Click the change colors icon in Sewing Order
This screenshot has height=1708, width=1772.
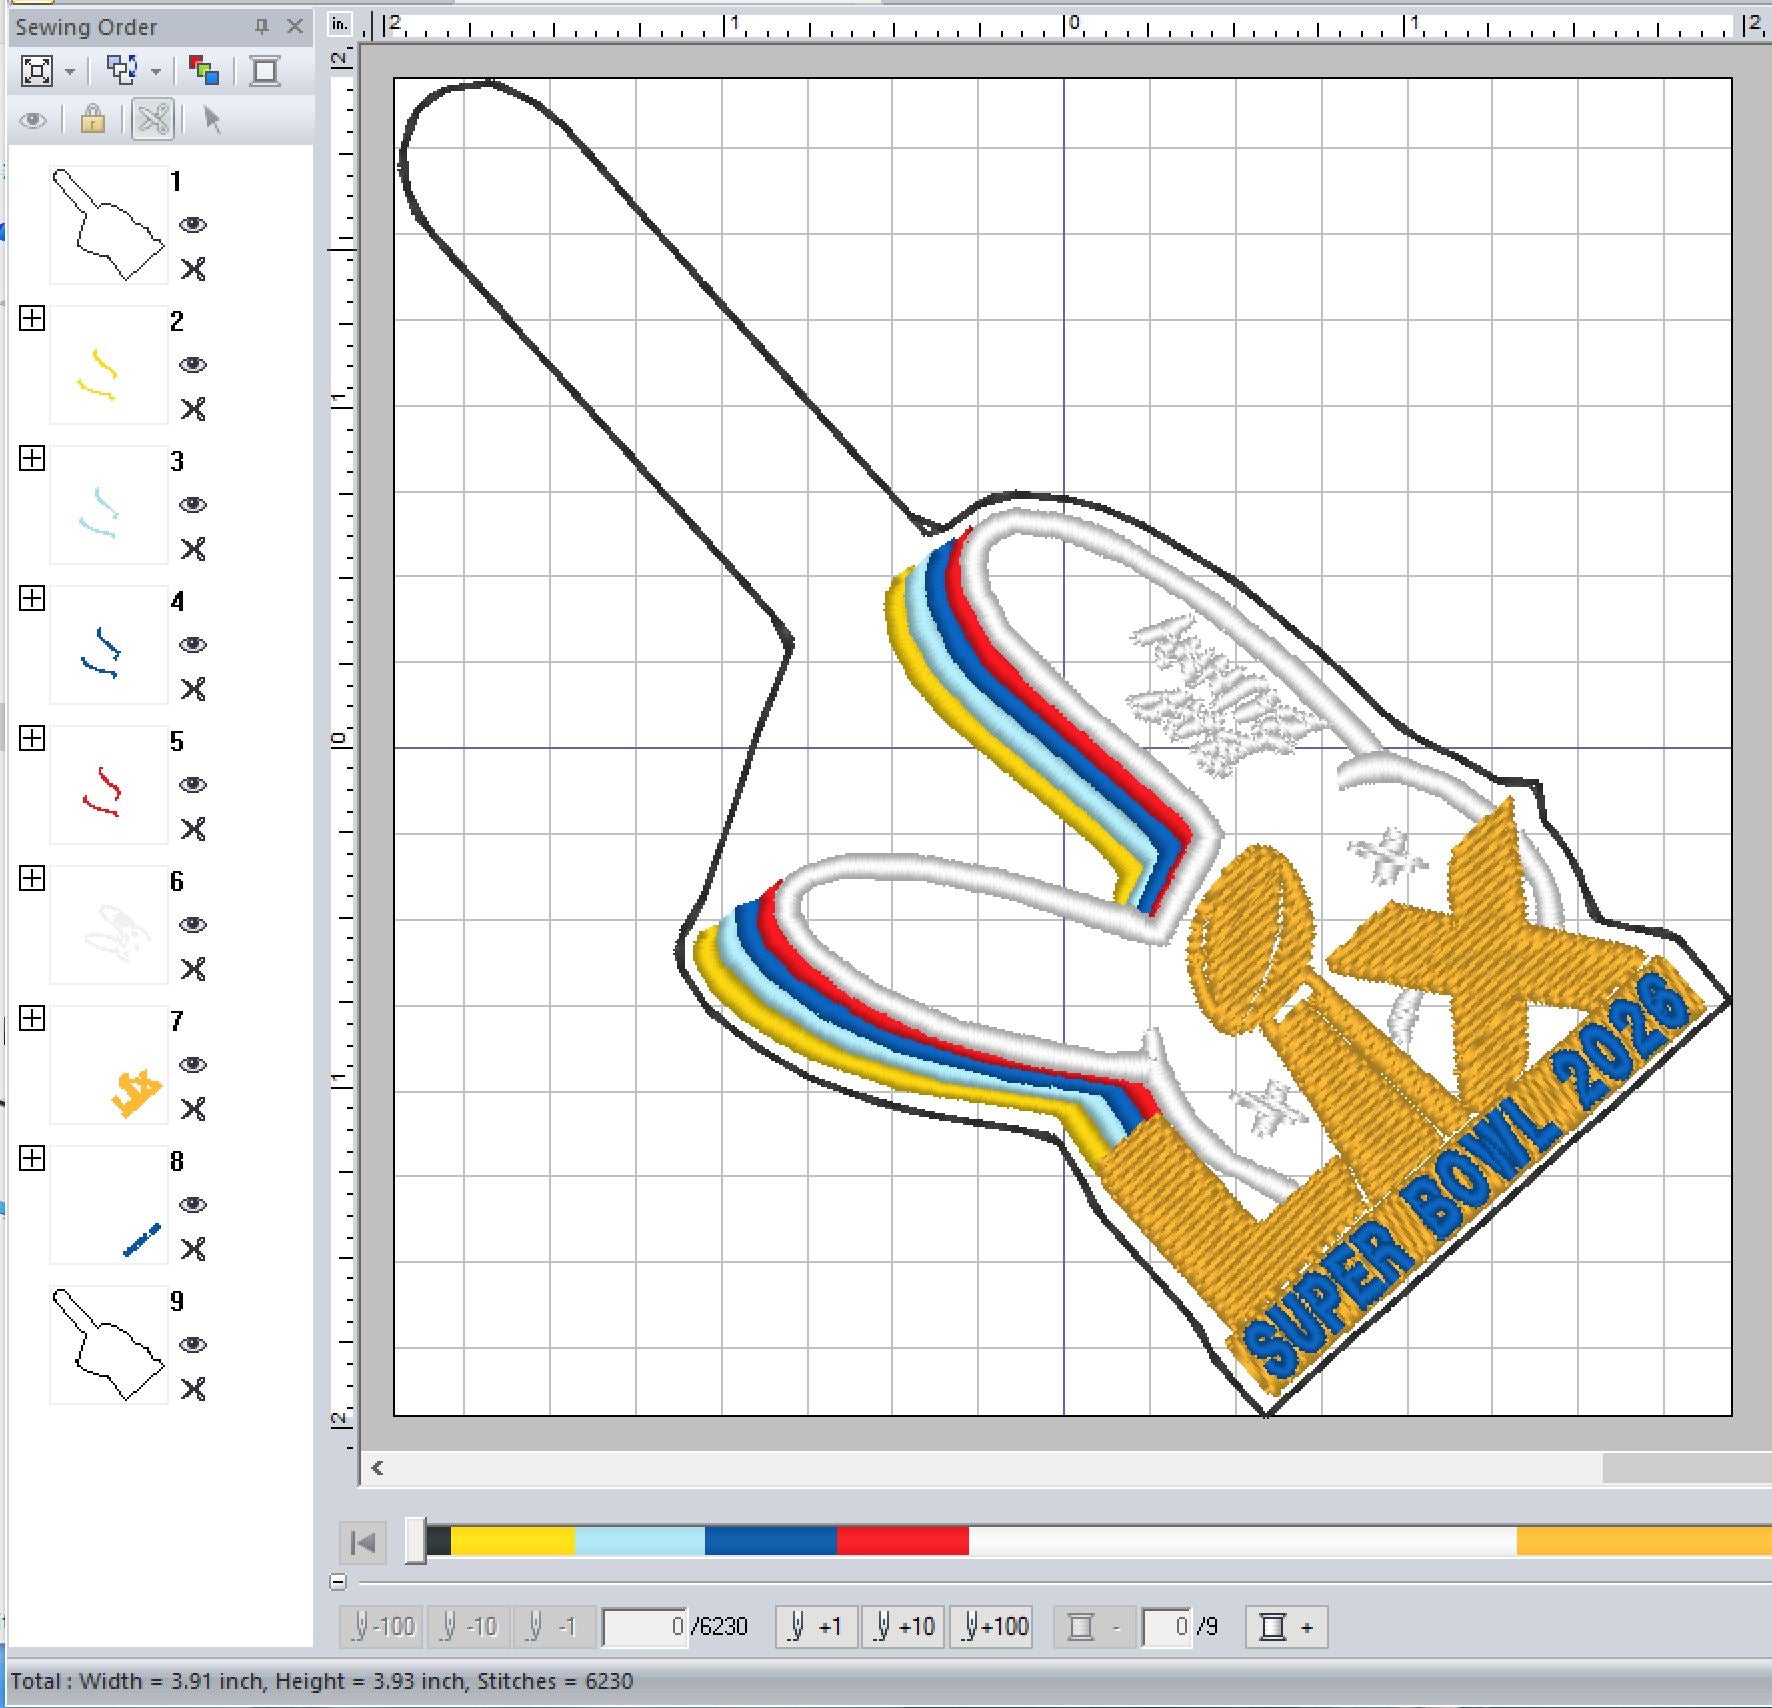(x=203, y=71)
